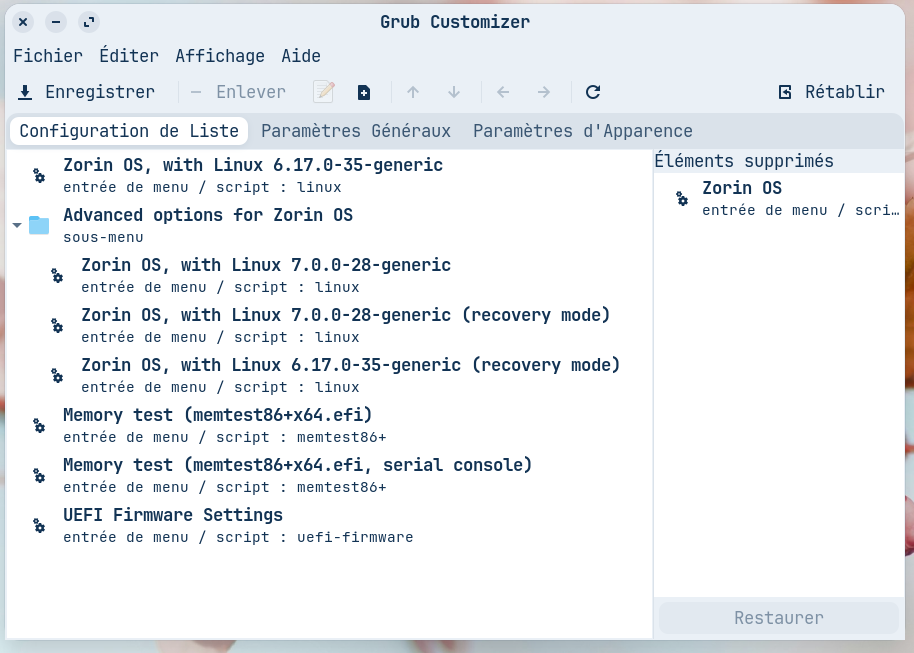Collapse the Advanced options for Zorin OS submenu

[x=17, y=225]
